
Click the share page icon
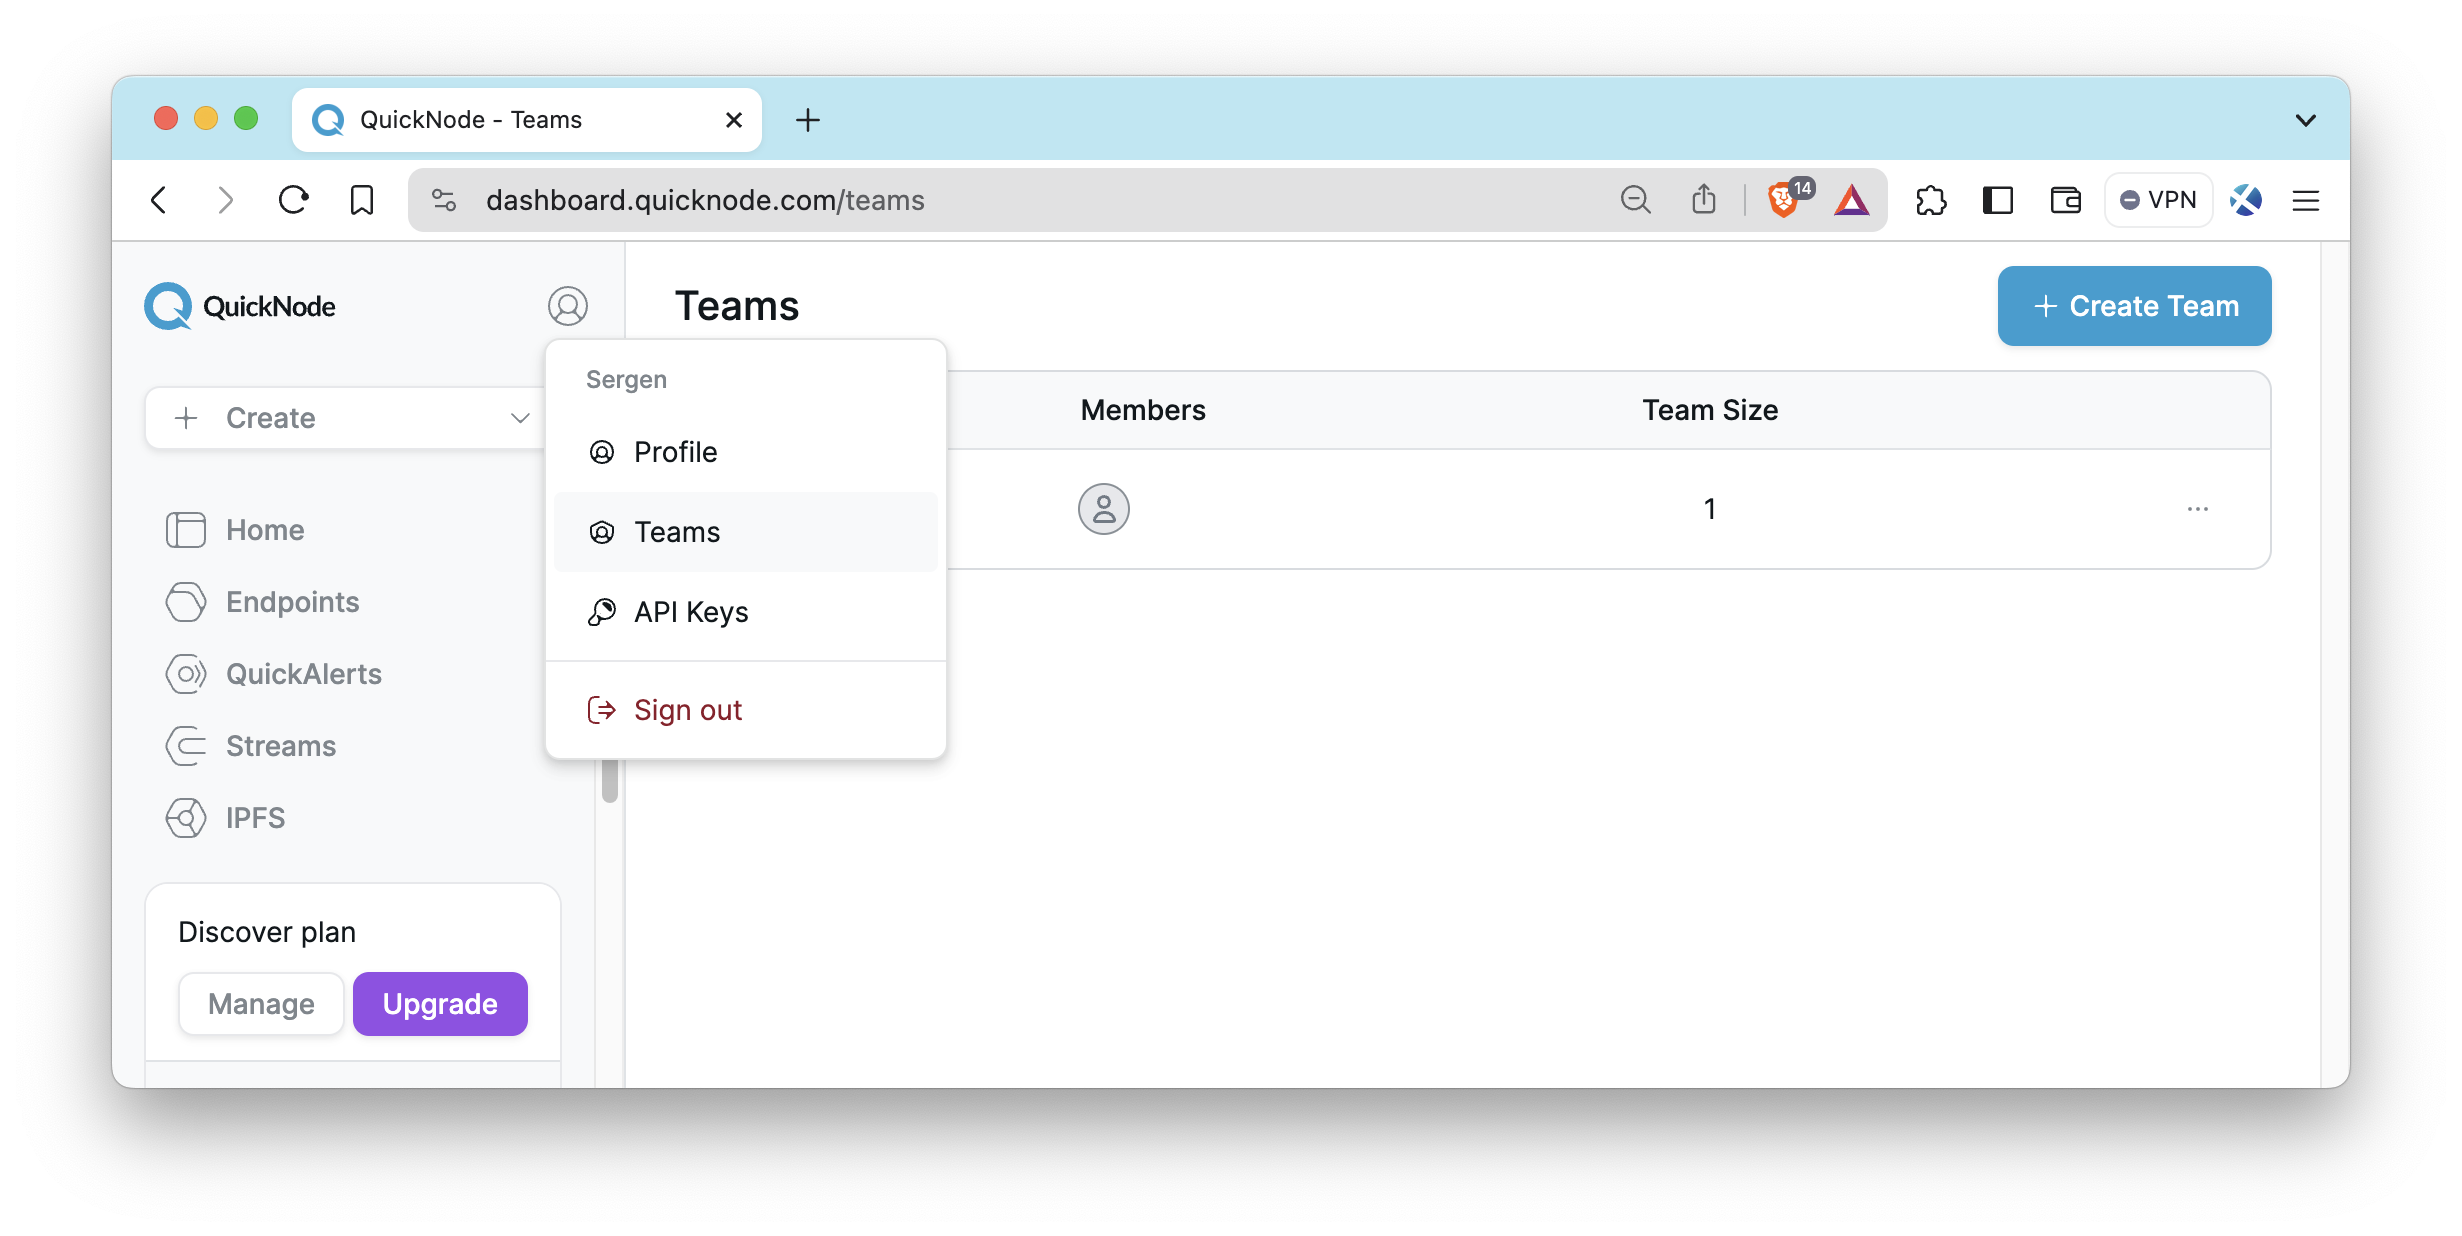coord(1704,200)
